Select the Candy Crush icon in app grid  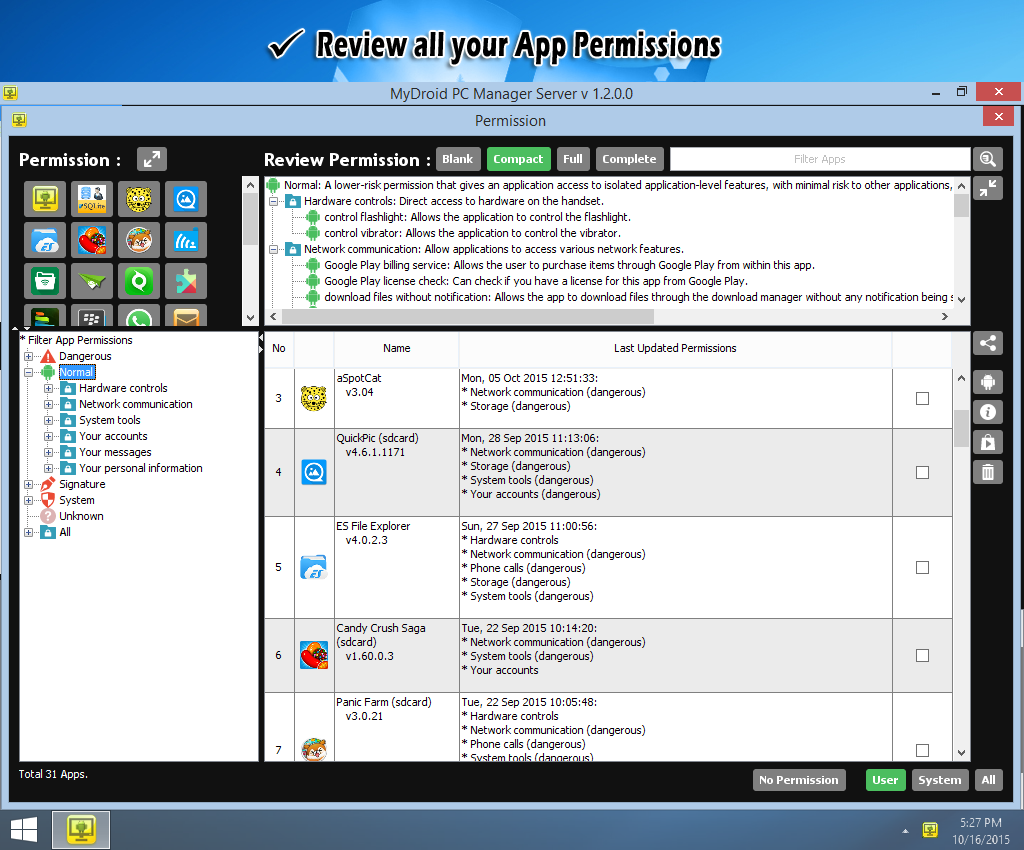click(x=92, y=240)
